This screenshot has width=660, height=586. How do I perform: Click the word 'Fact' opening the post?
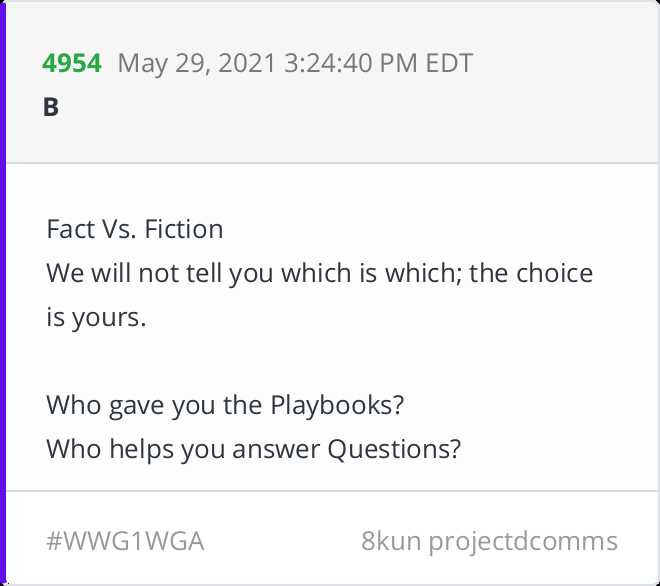point(69,229)
